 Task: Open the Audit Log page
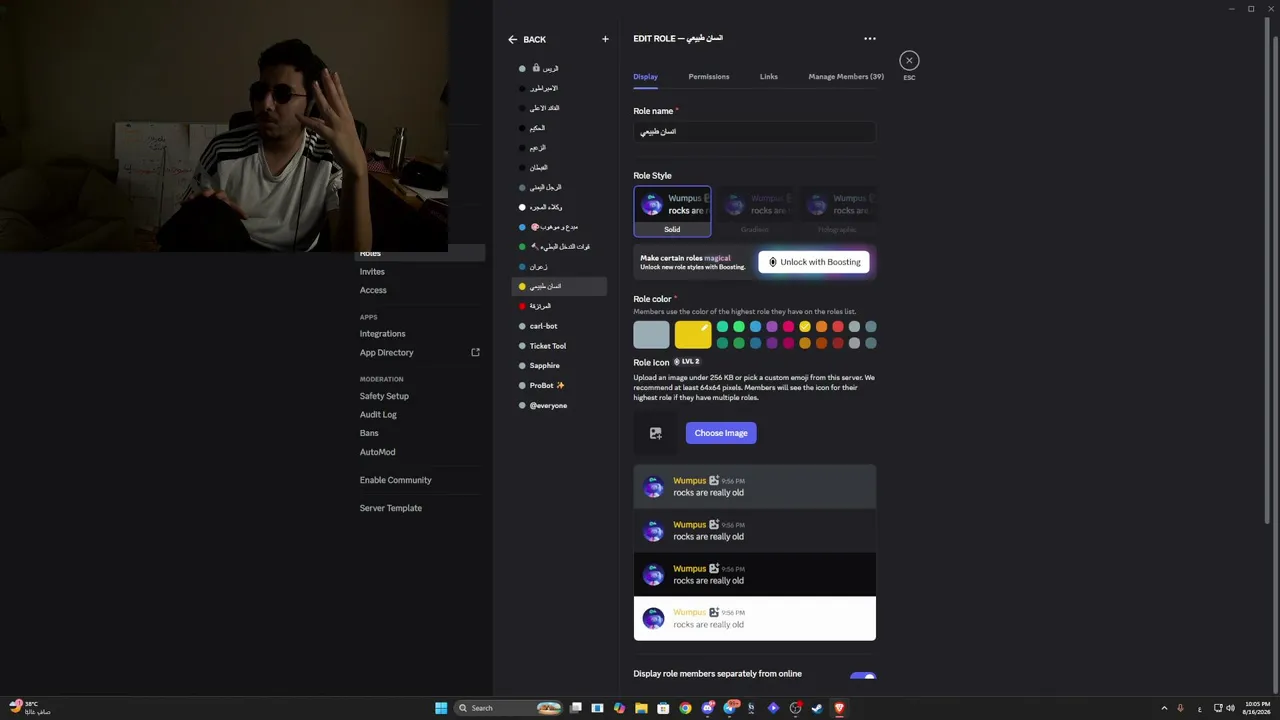(x=378, y=415)
